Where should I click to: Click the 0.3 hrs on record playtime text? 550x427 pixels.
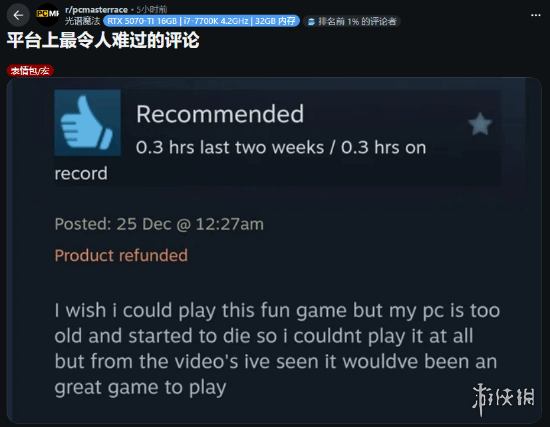click(x=240, y=160)
